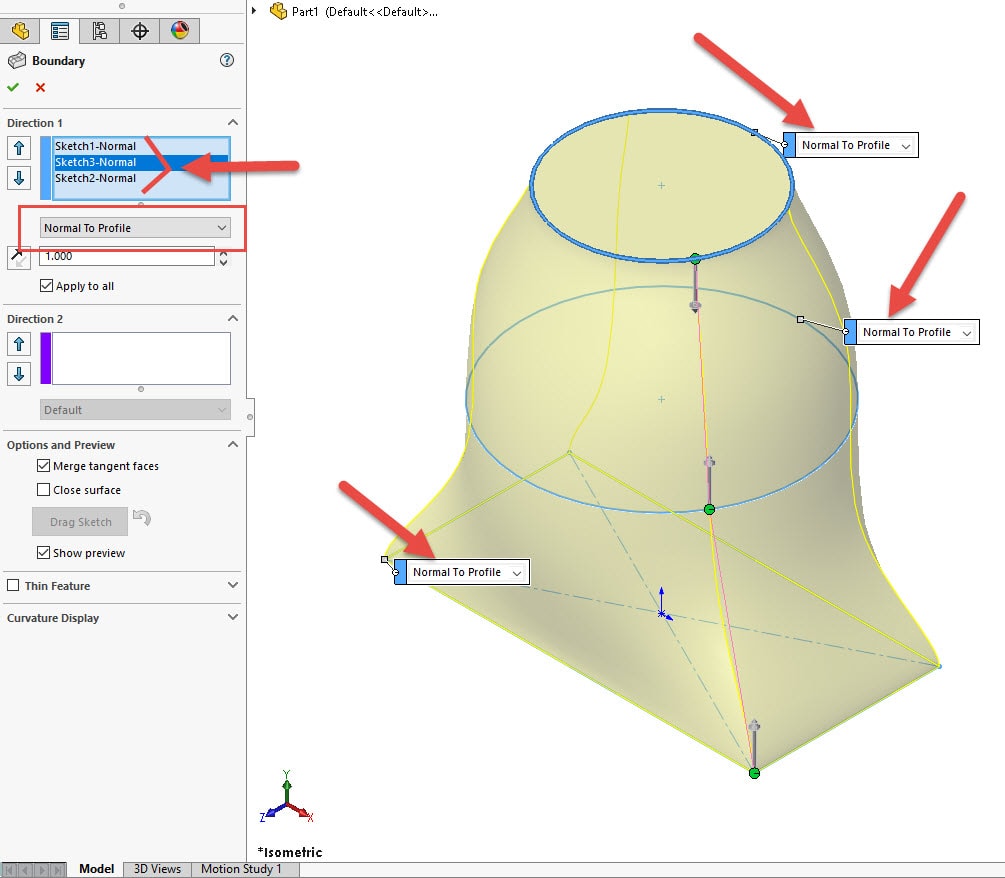Move Direction 2 curve down
Viewport: 1005px width, 878px height.
(x=19, y=374)
